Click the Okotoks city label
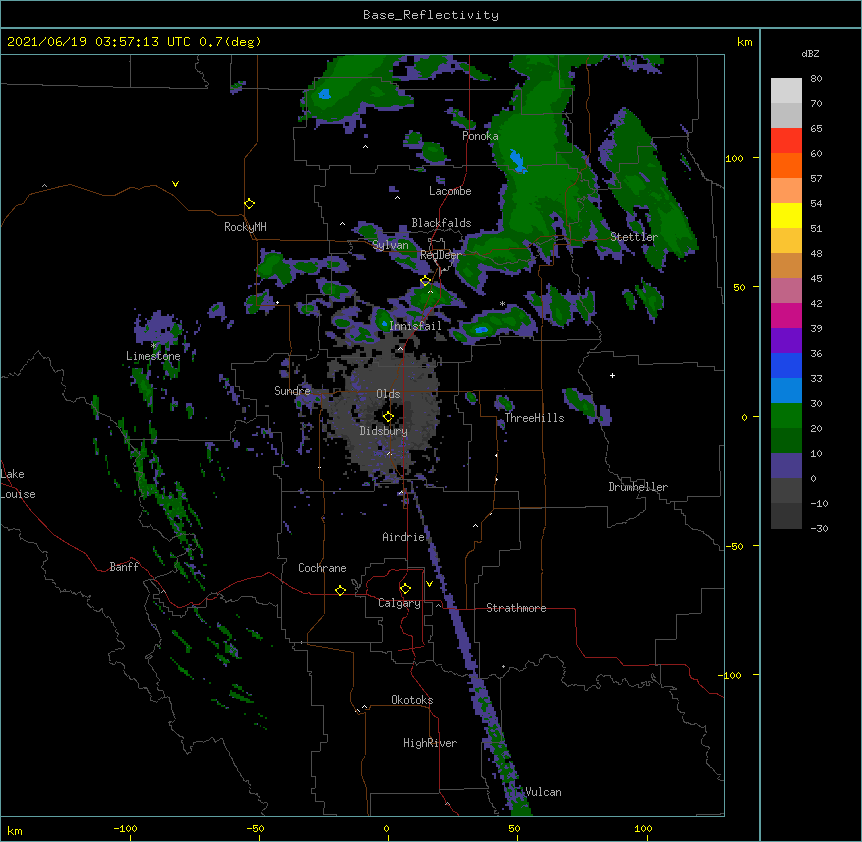 point(412,700)
